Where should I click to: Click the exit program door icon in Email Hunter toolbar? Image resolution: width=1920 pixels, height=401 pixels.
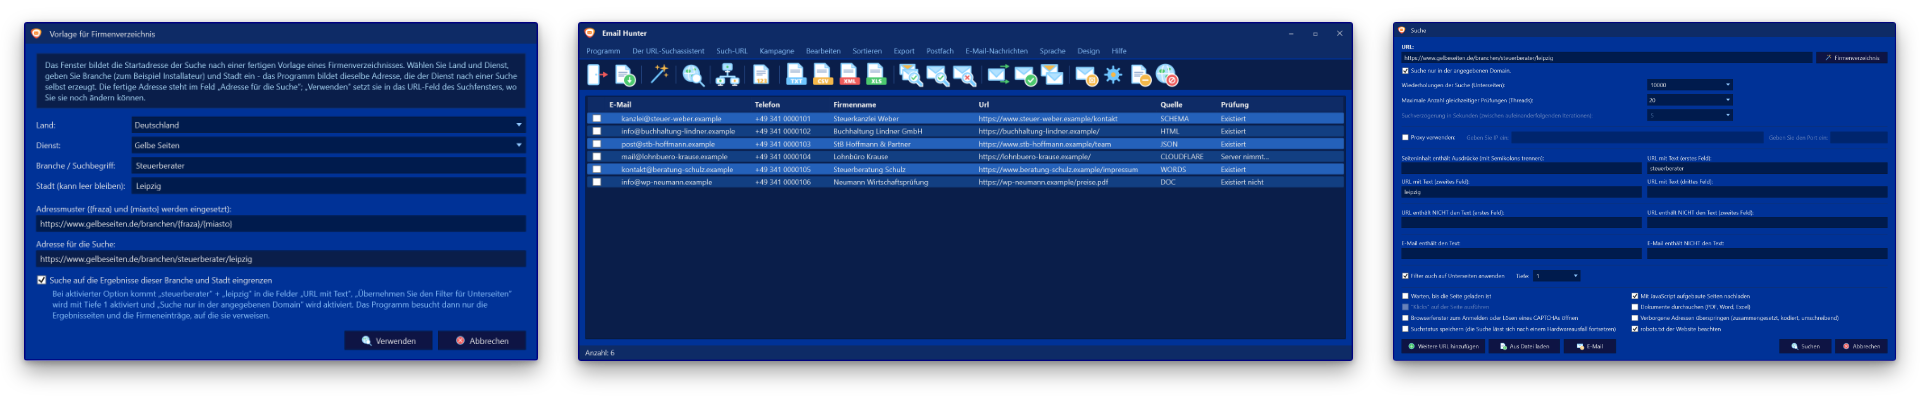[x=597, y=75]
